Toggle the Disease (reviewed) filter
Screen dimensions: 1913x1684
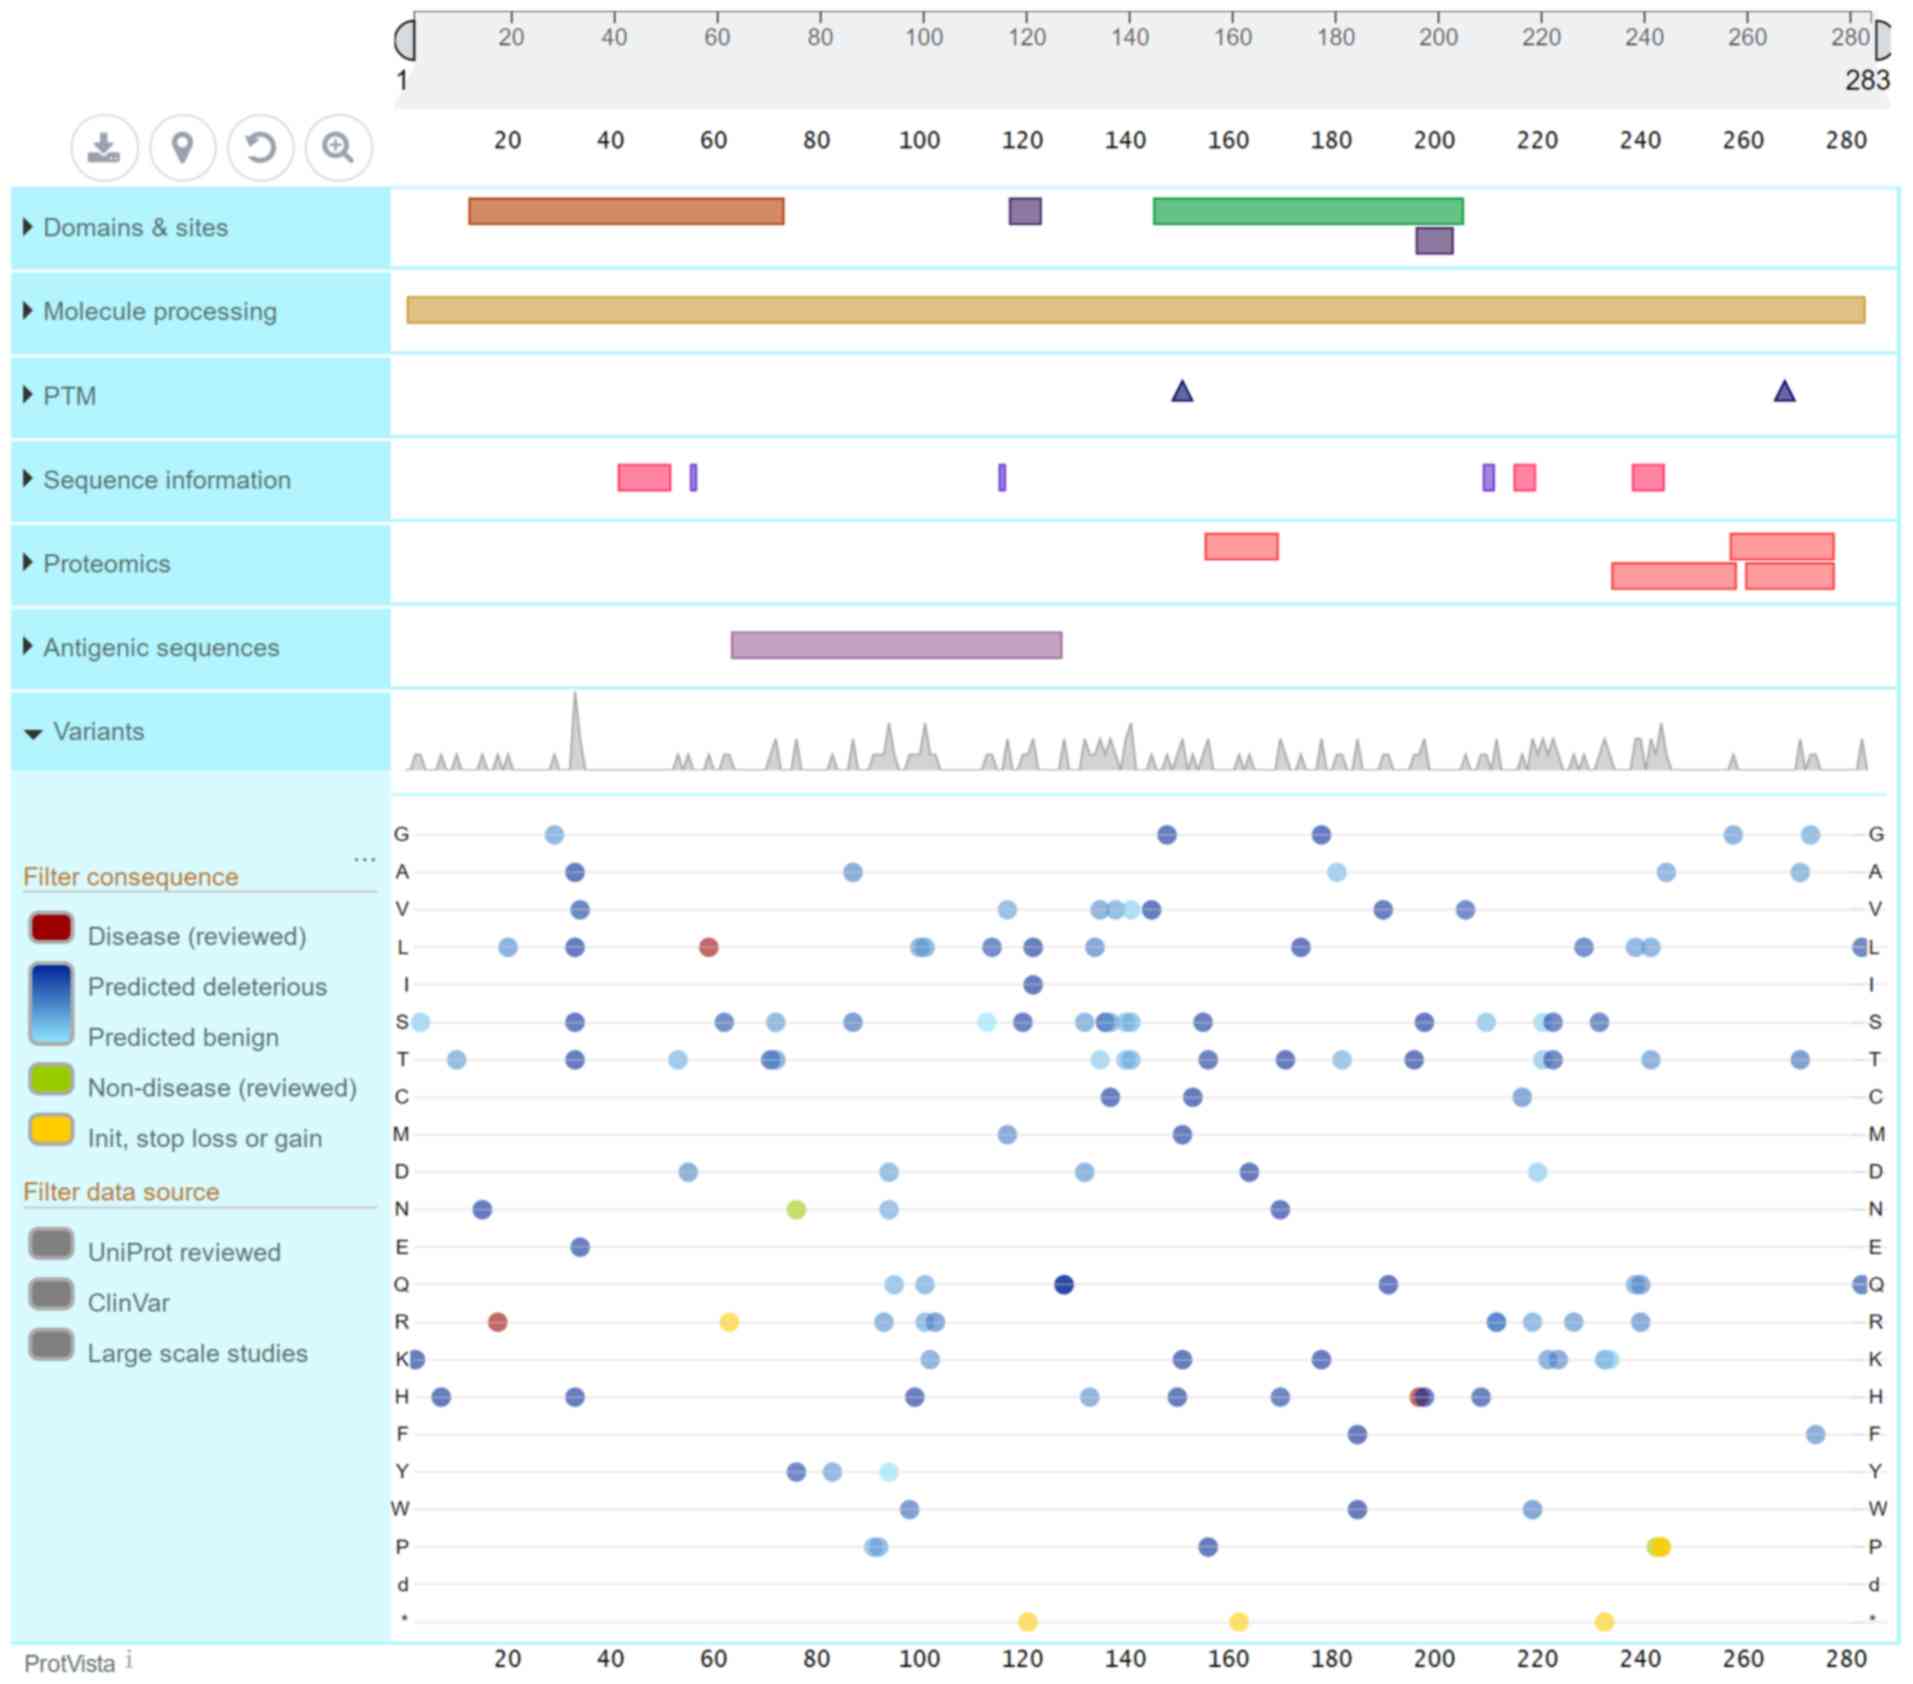click(x=51, y=928)
